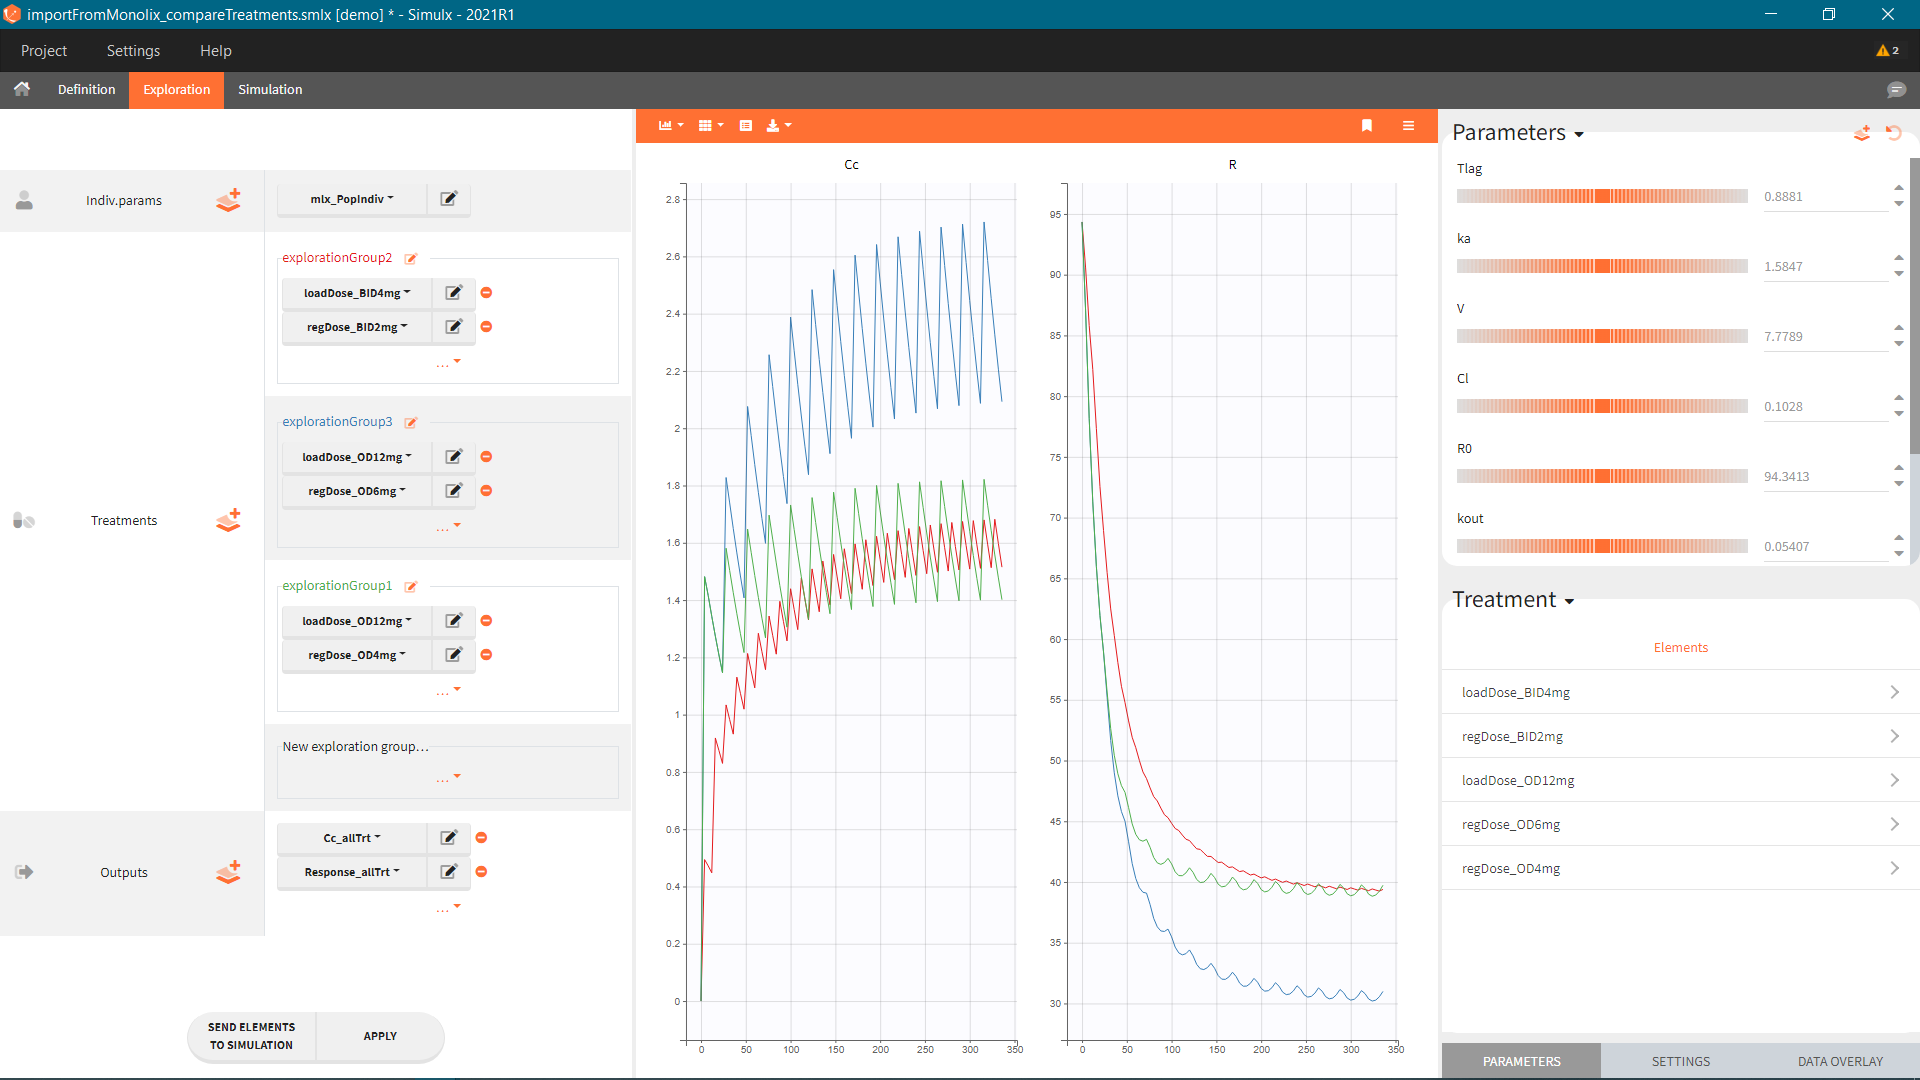The height and width of the screenshot is (1080, 1920).
Task: Edit the mlx_PopIndiv element
Action: pyautogui.click(x=449, y=199)
